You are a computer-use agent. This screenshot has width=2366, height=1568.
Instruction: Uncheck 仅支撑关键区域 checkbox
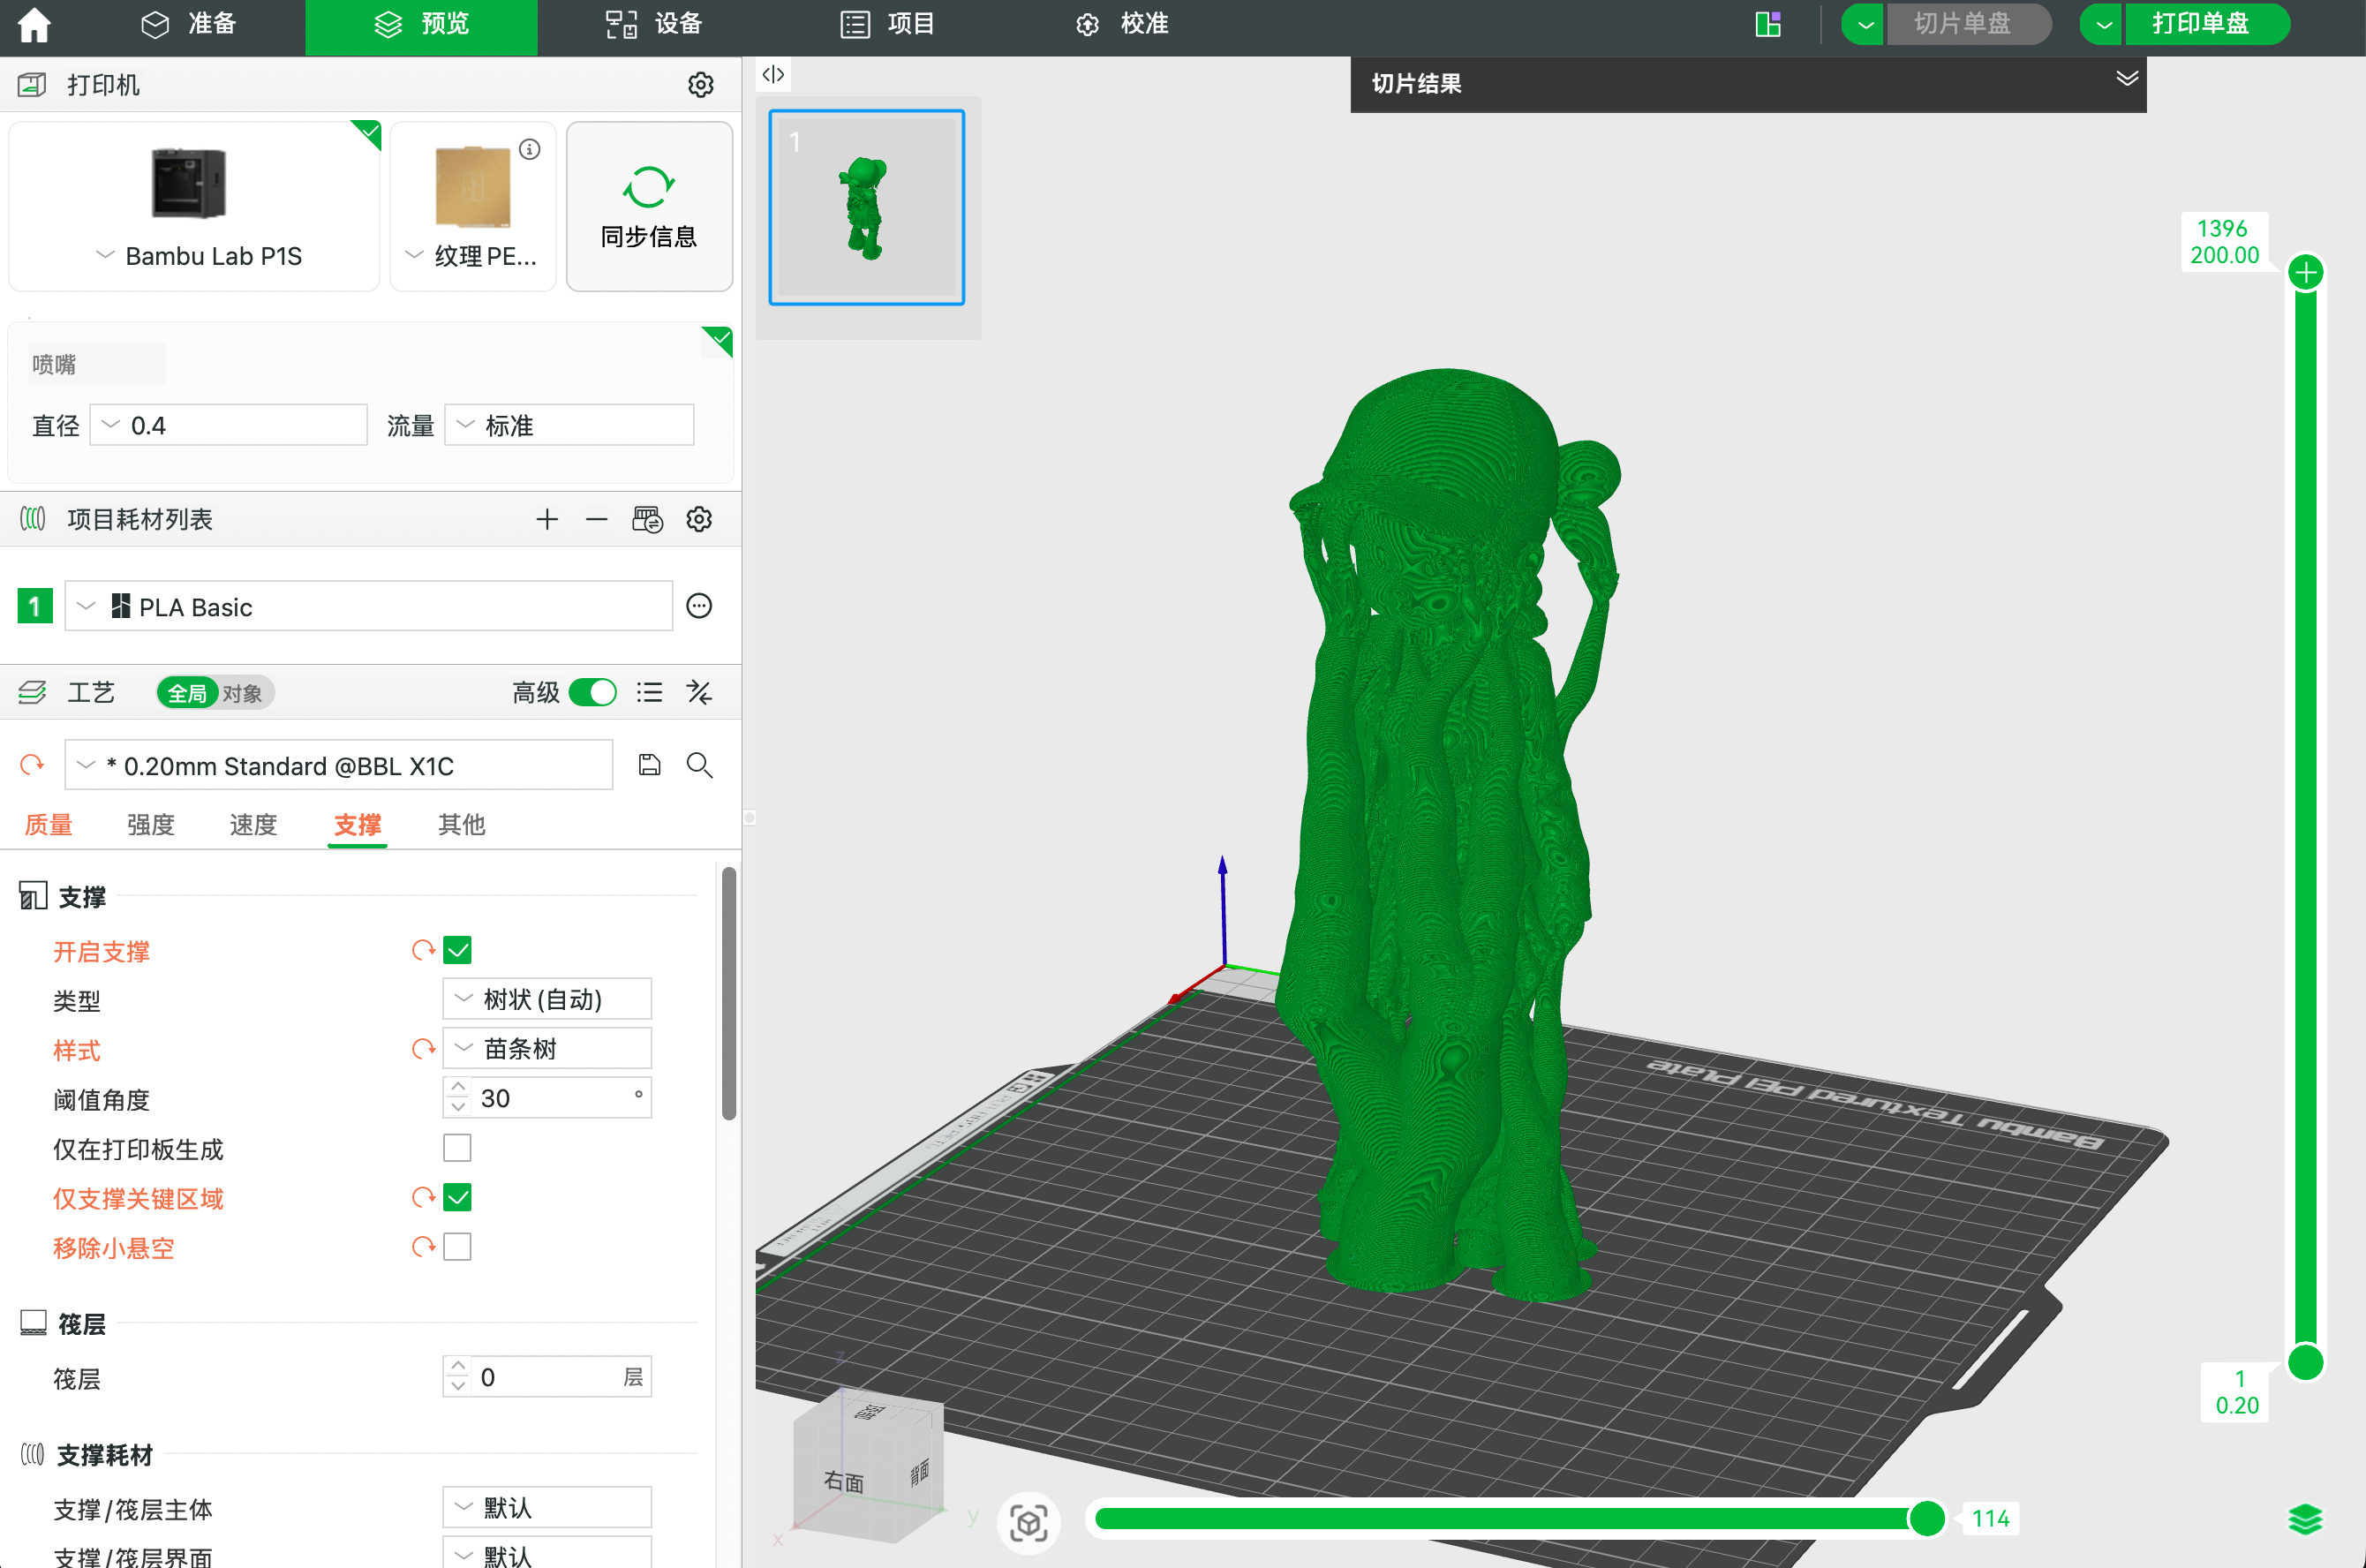pos(457,1197)
